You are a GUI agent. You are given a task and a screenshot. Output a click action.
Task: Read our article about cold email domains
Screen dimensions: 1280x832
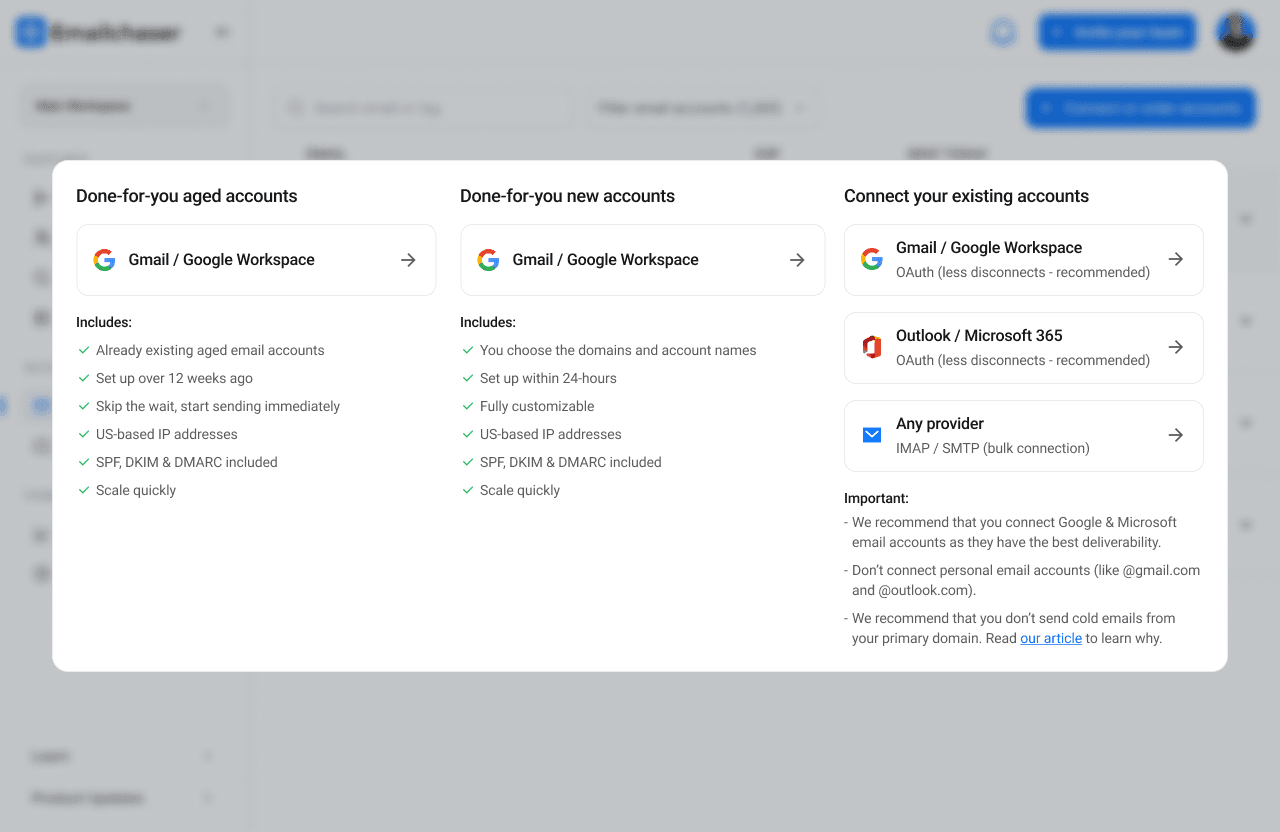1051,637
